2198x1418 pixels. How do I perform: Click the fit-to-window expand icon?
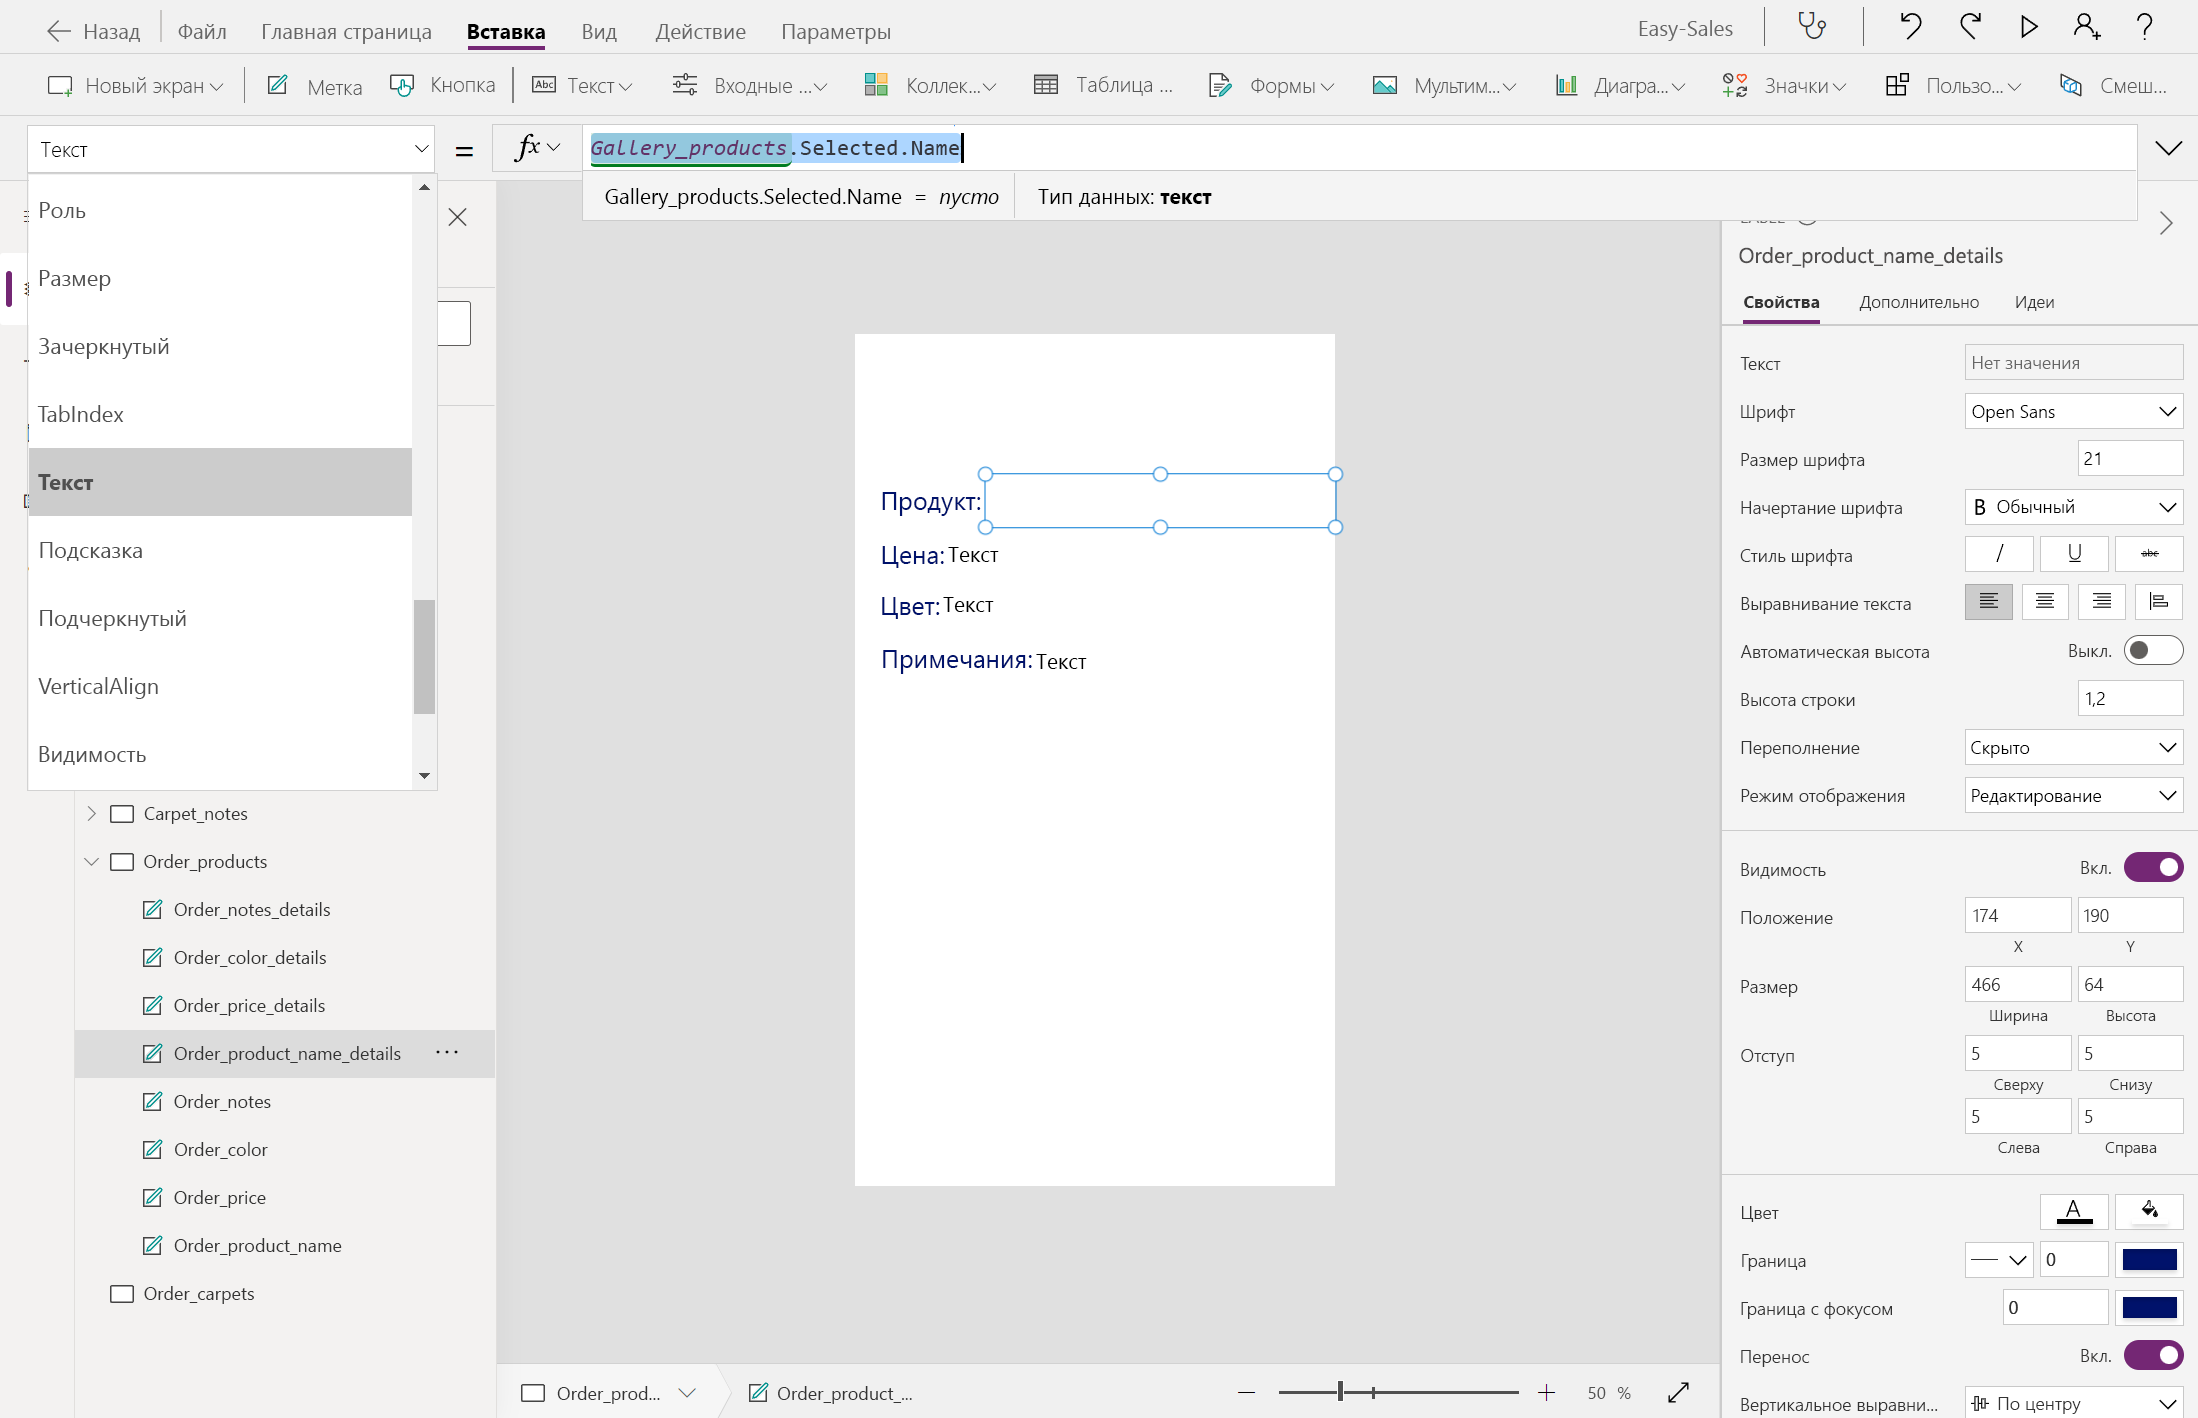(1678, 1392)
